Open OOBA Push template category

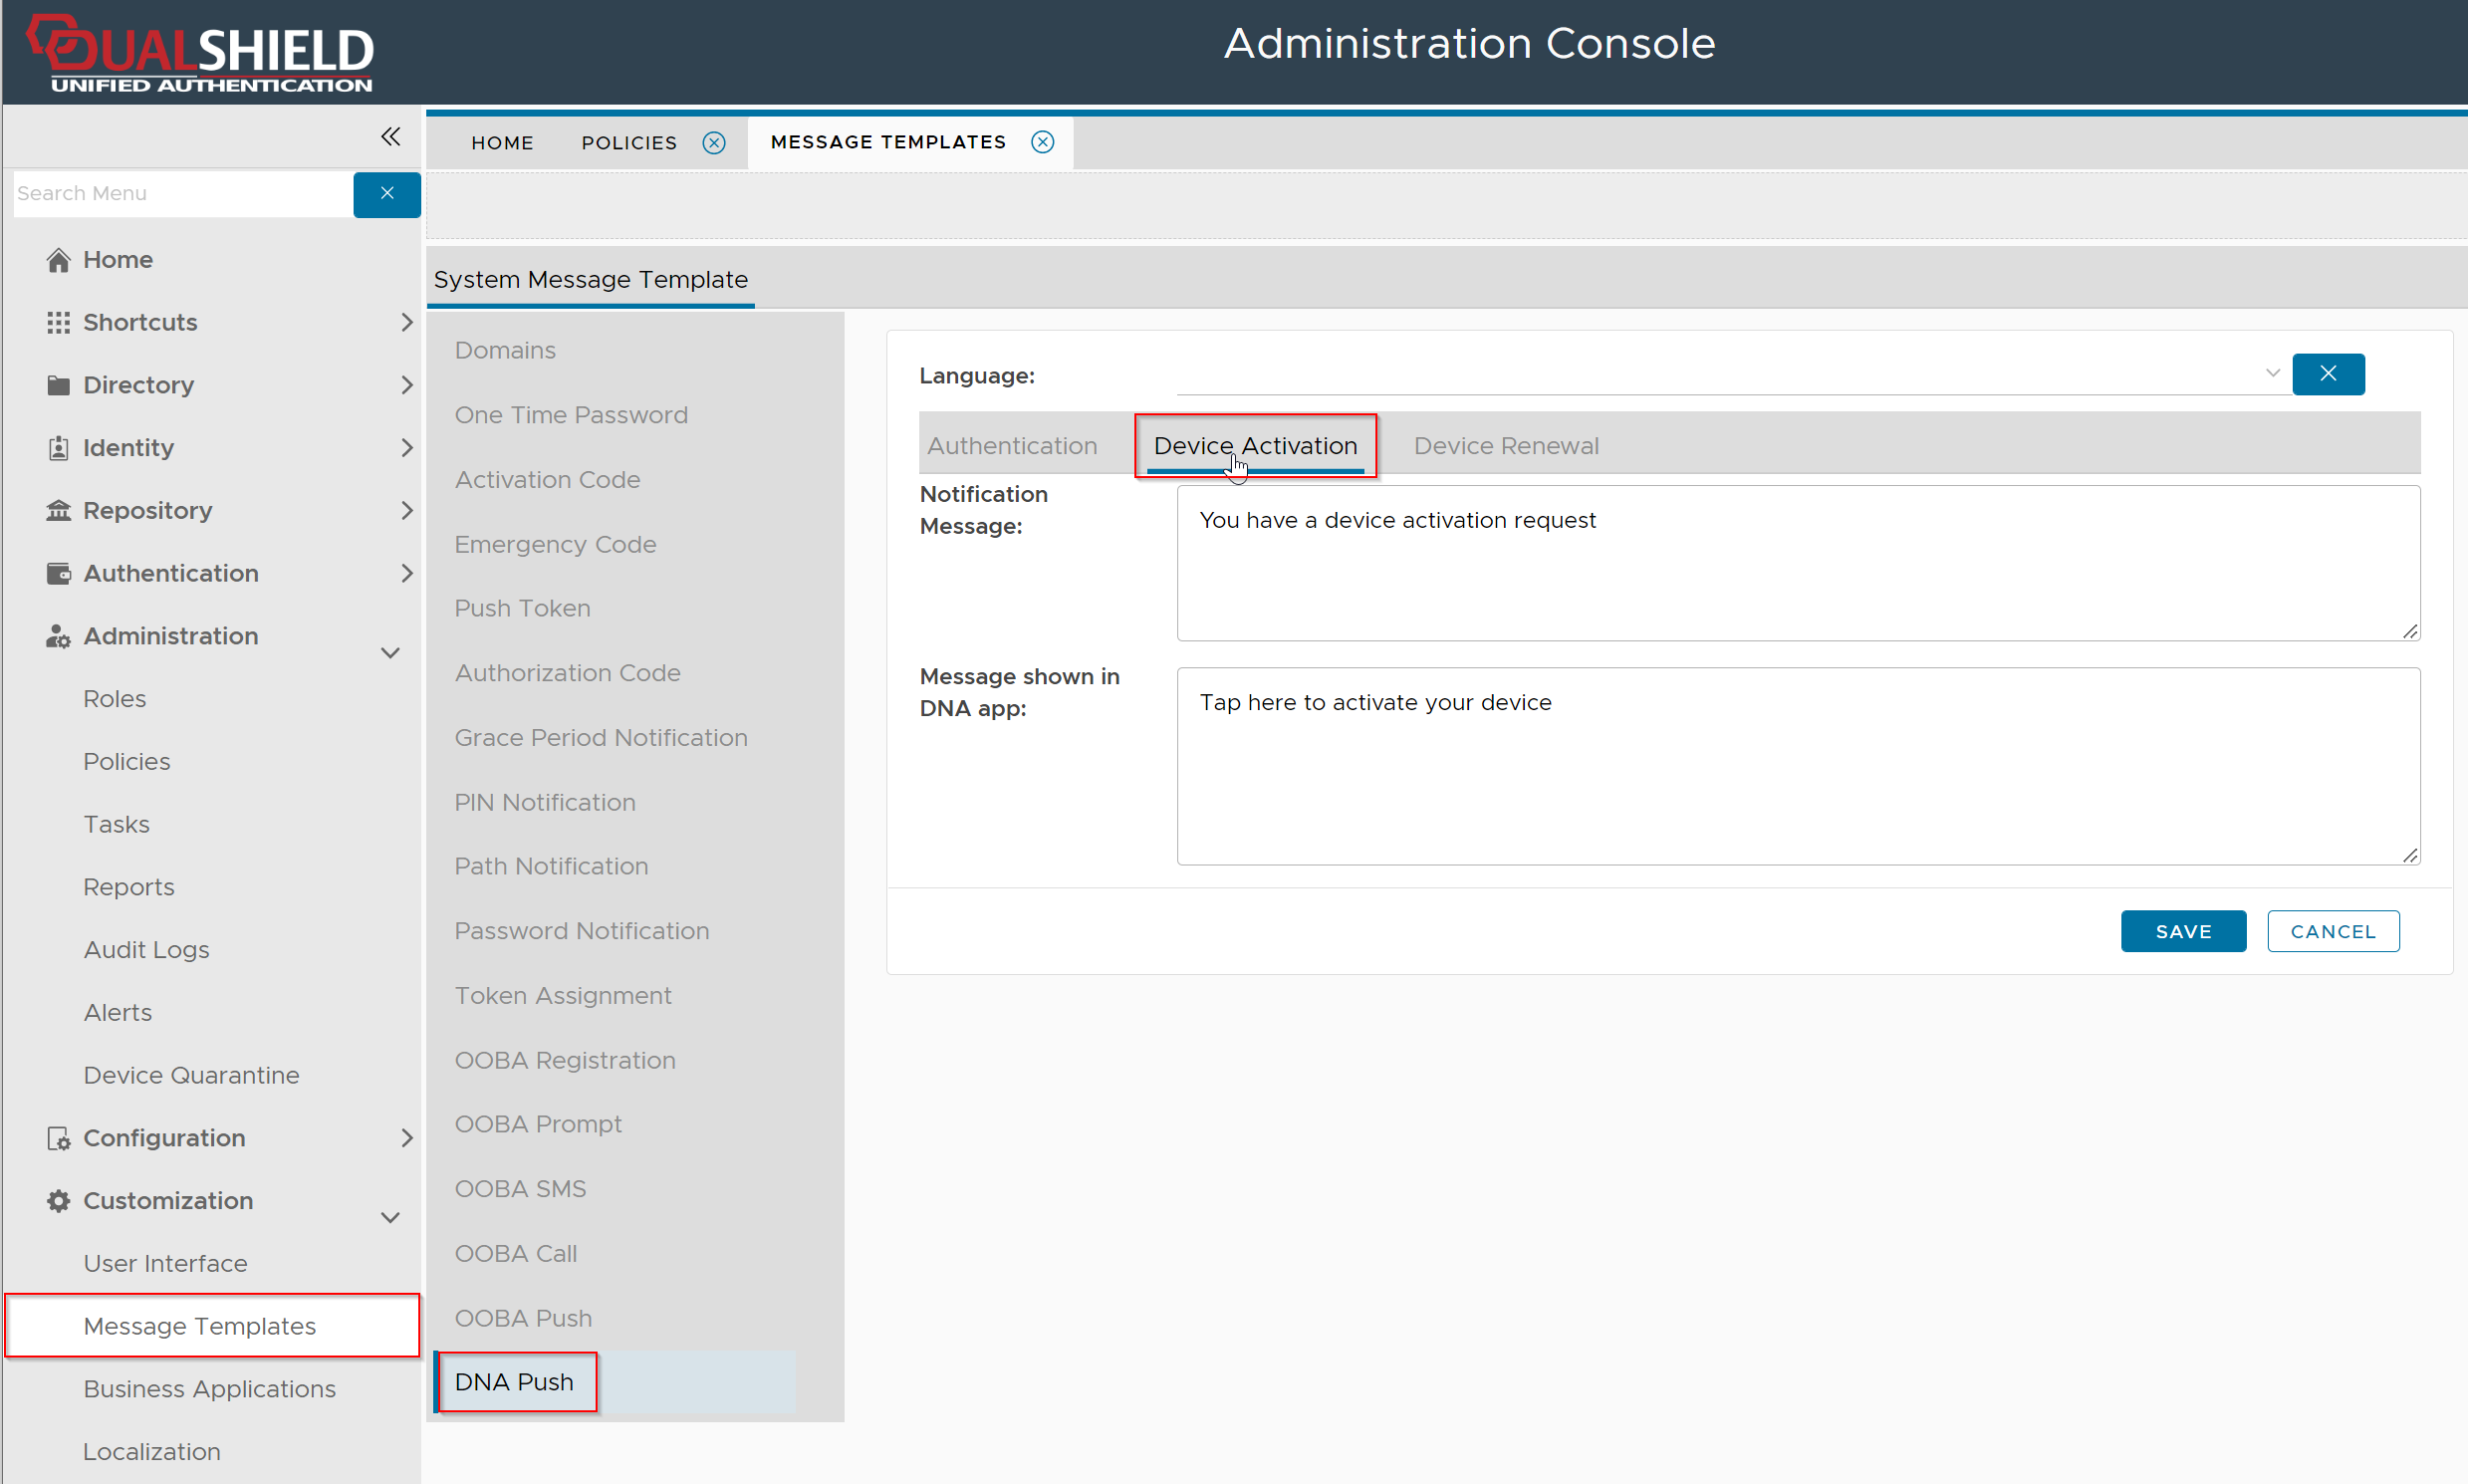(x=523, y=1318)
